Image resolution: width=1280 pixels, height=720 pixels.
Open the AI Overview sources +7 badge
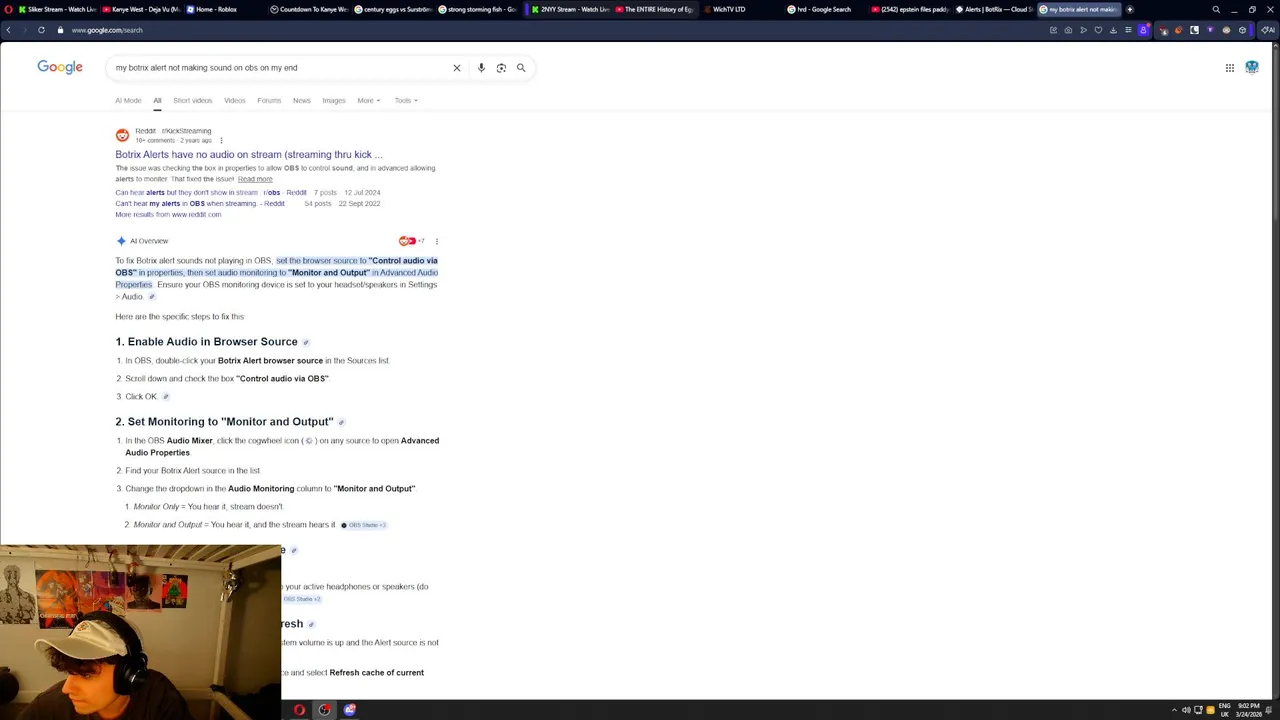(412, 241)
